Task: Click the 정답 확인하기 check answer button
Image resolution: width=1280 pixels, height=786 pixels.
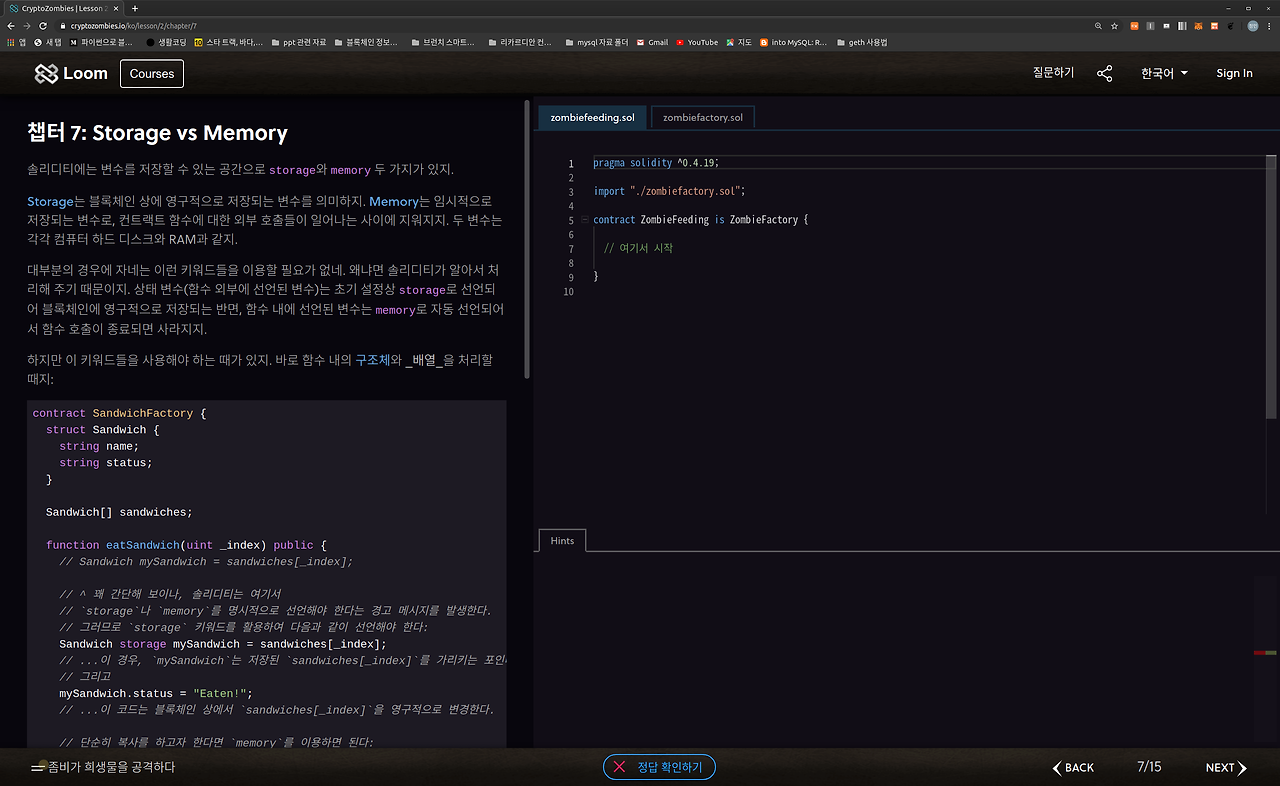Action: (659, 767)
